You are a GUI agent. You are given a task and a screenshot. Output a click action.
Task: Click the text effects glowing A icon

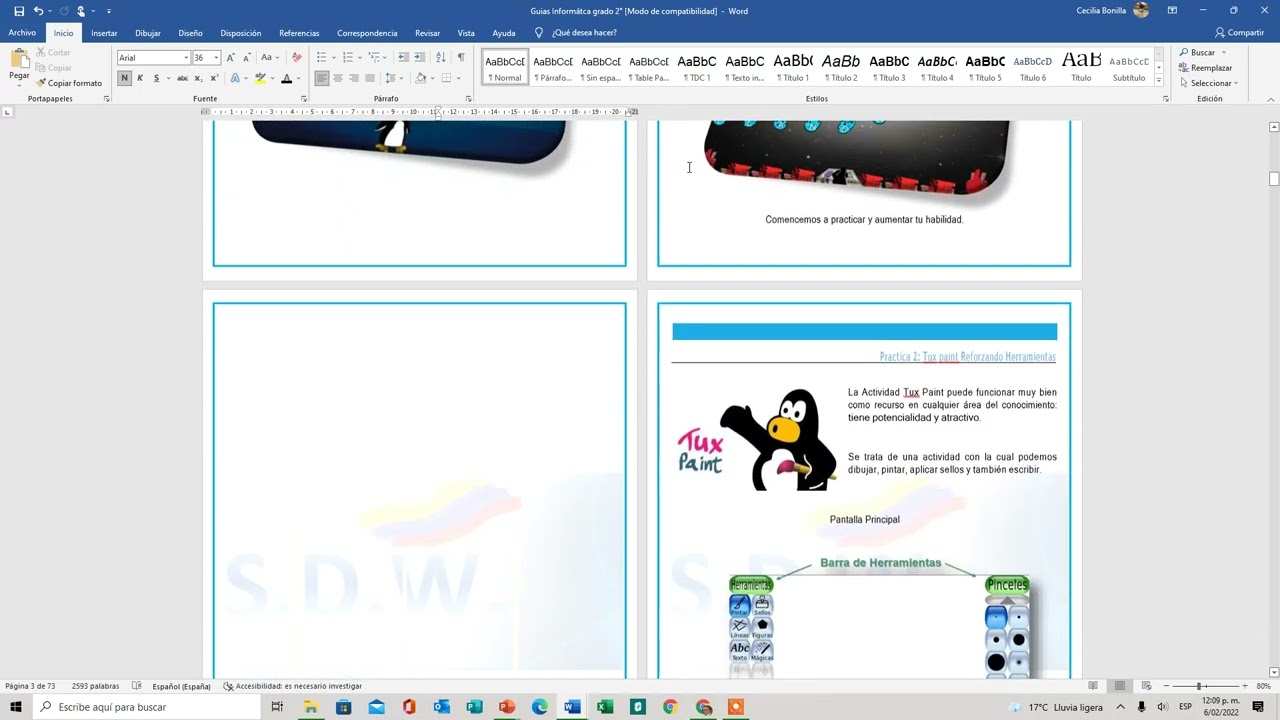(x=235, y=78)
